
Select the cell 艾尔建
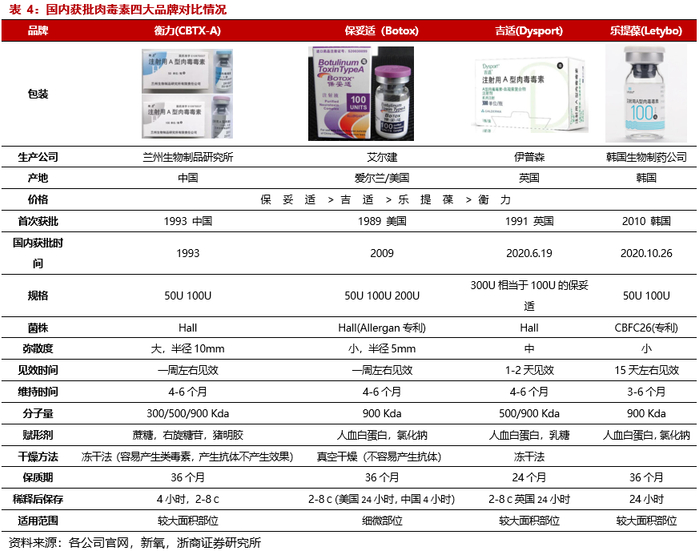[x=382, y=157]
